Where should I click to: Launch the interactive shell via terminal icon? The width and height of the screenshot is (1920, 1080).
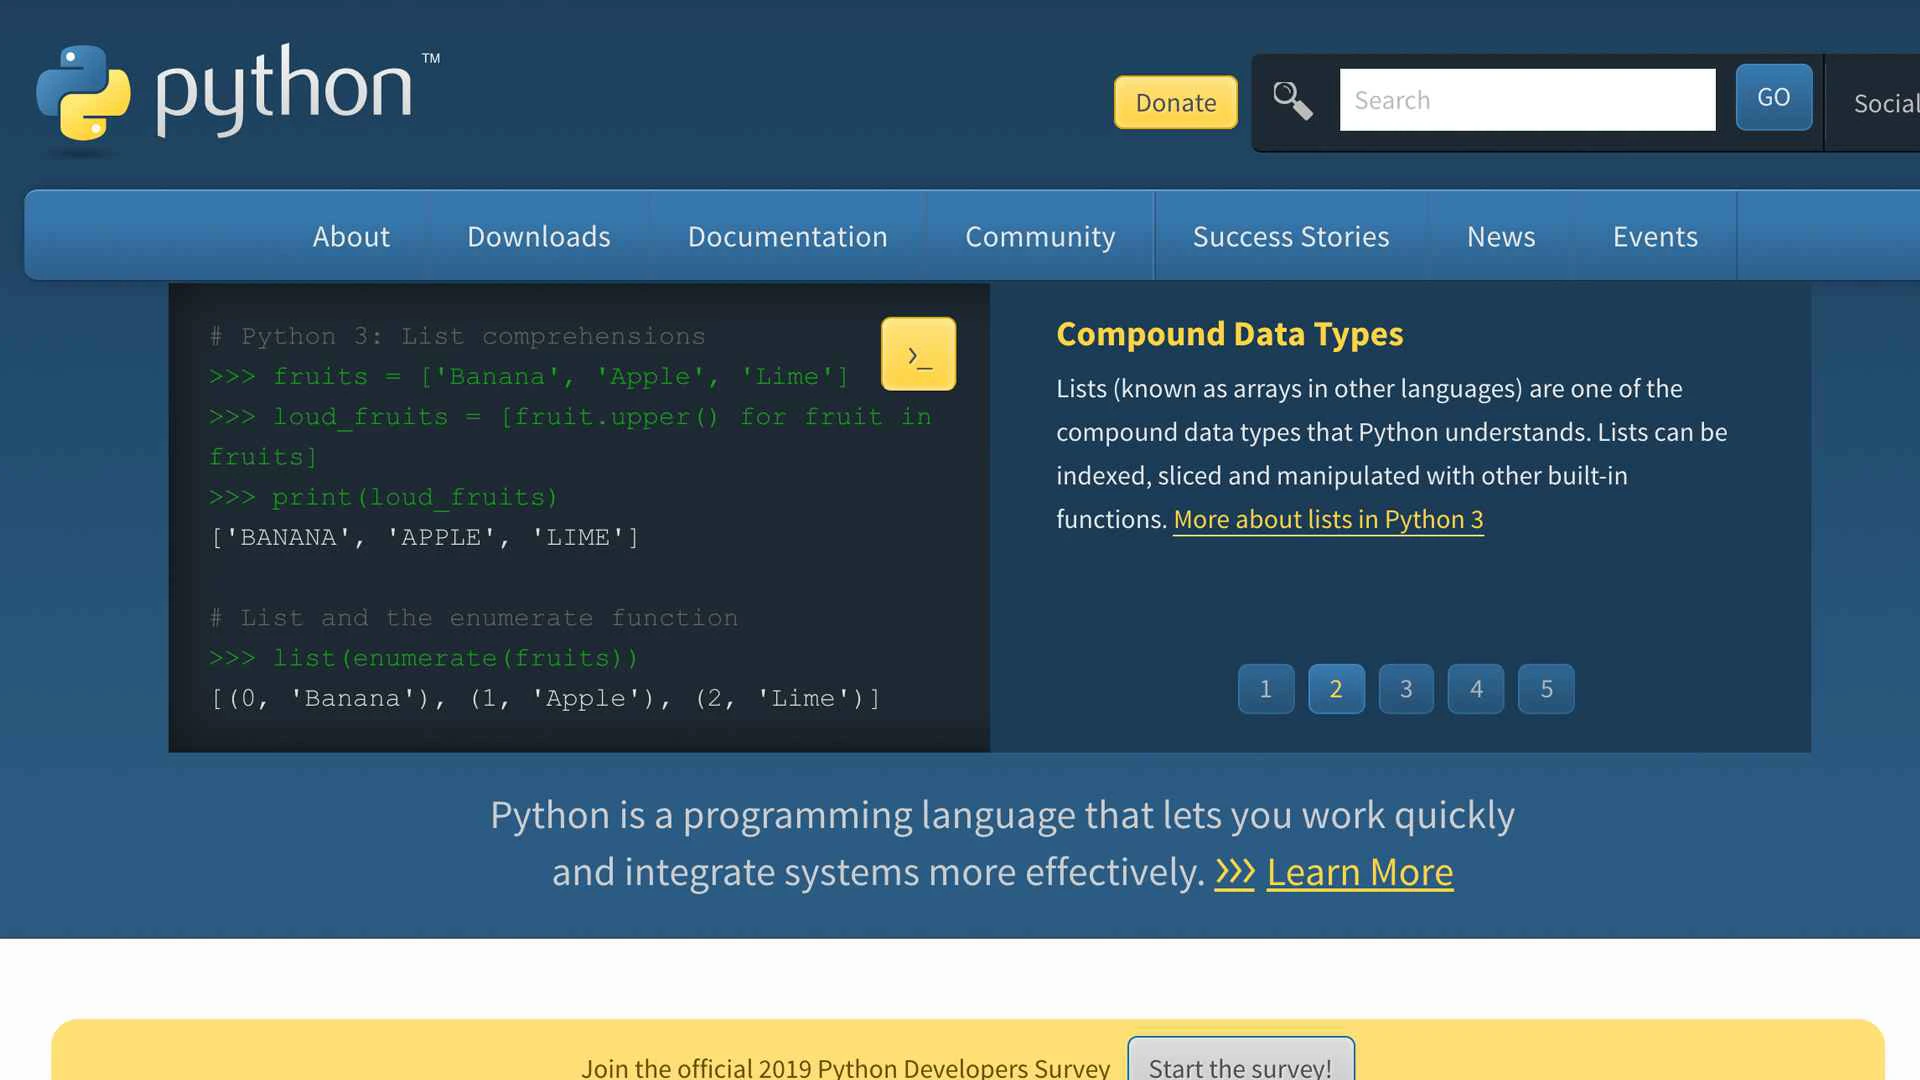[x=918, y=354]
